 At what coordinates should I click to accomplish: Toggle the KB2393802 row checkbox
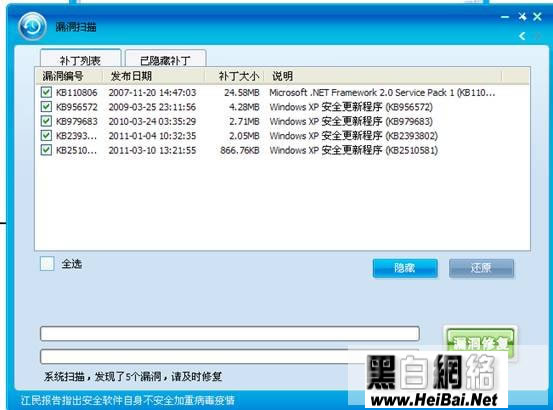[46, 135]
